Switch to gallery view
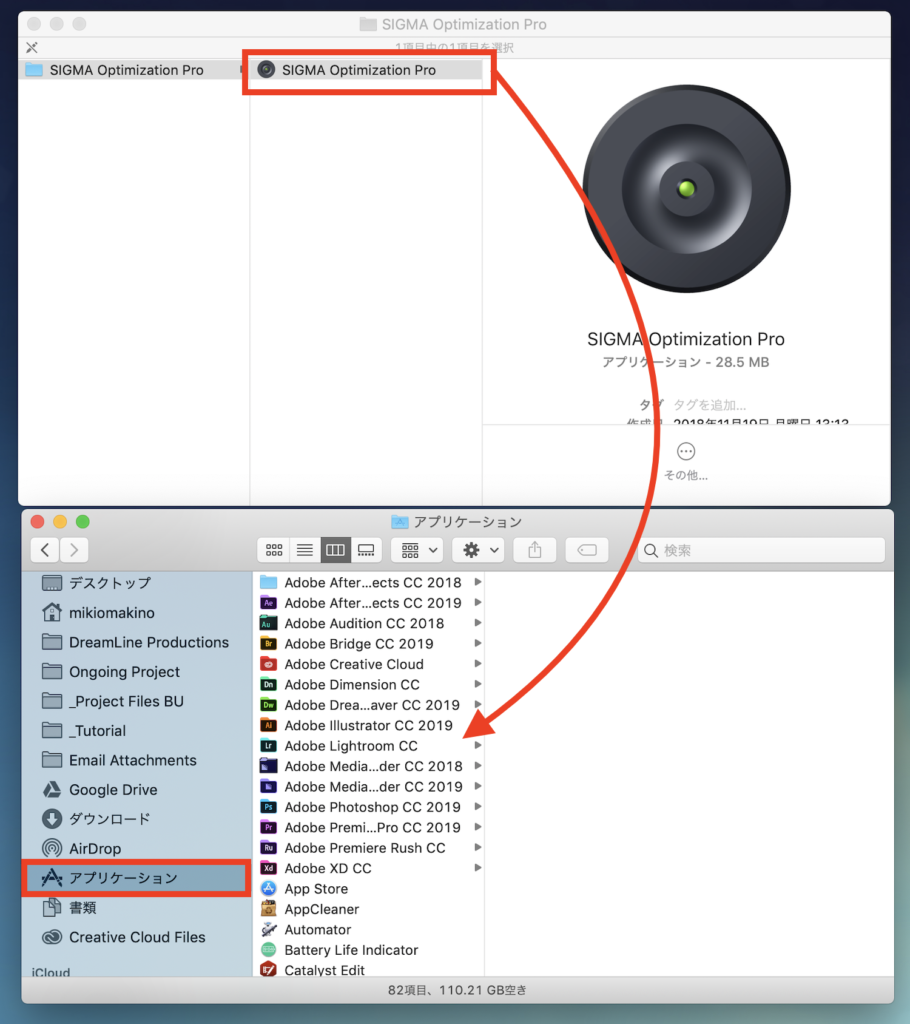910x1024 pixels. [366, 550]
